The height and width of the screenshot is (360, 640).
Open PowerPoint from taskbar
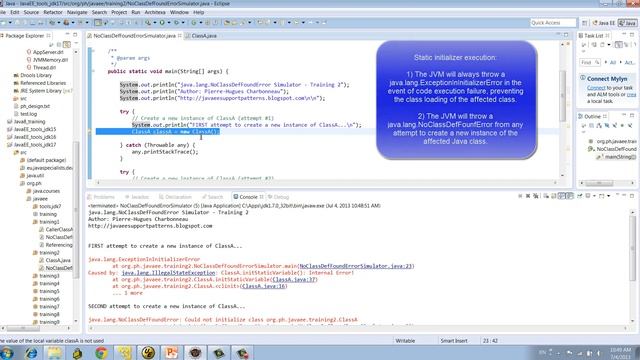tap(171, 353)
